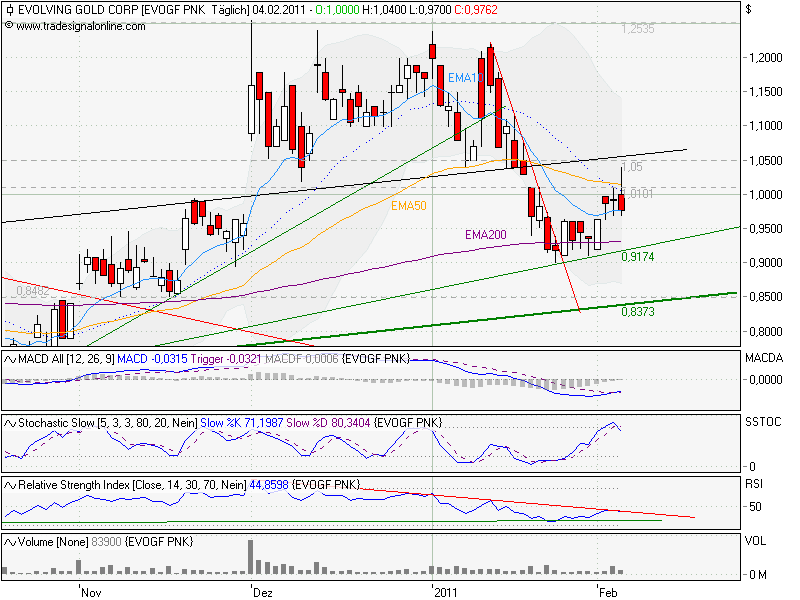
Task: Click the Volume indicator wave icon
Action: [x=10, y=541]
